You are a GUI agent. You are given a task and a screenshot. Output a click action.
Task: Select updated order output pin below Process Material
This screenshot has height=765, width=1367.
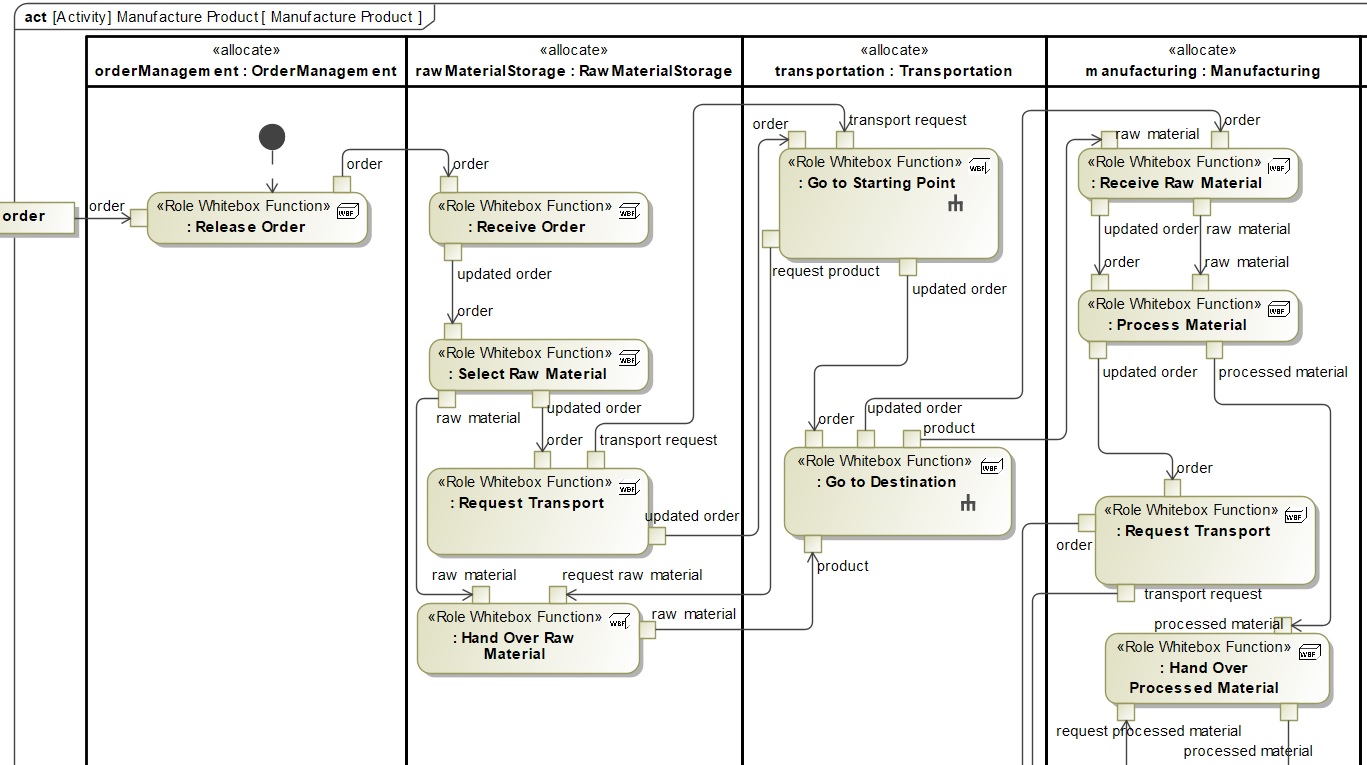1098,350
